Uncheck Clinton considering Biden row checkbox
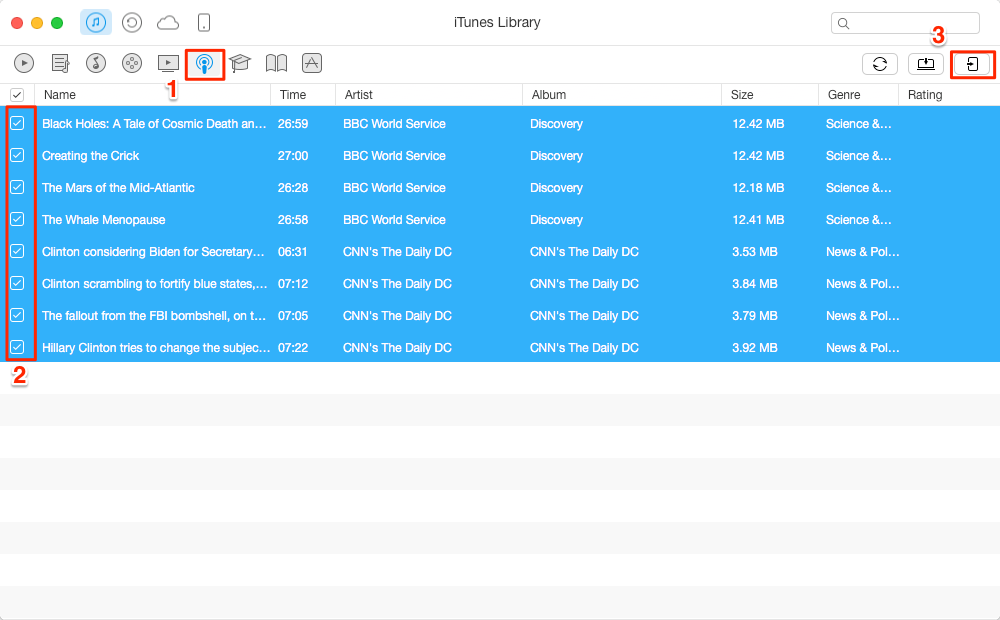Viewport: 1000px width, 620px height. tap(17, 251)
